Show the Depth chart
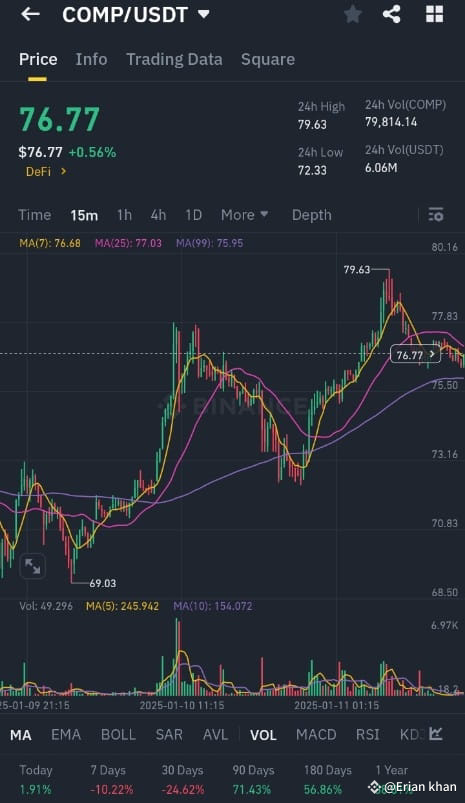Viewport: 465px width, 803px height. [311, 215]
